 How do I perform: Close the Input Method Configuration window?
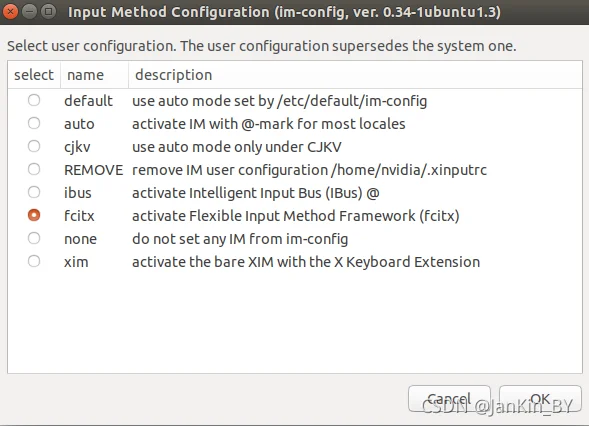[x=11, y=12]
